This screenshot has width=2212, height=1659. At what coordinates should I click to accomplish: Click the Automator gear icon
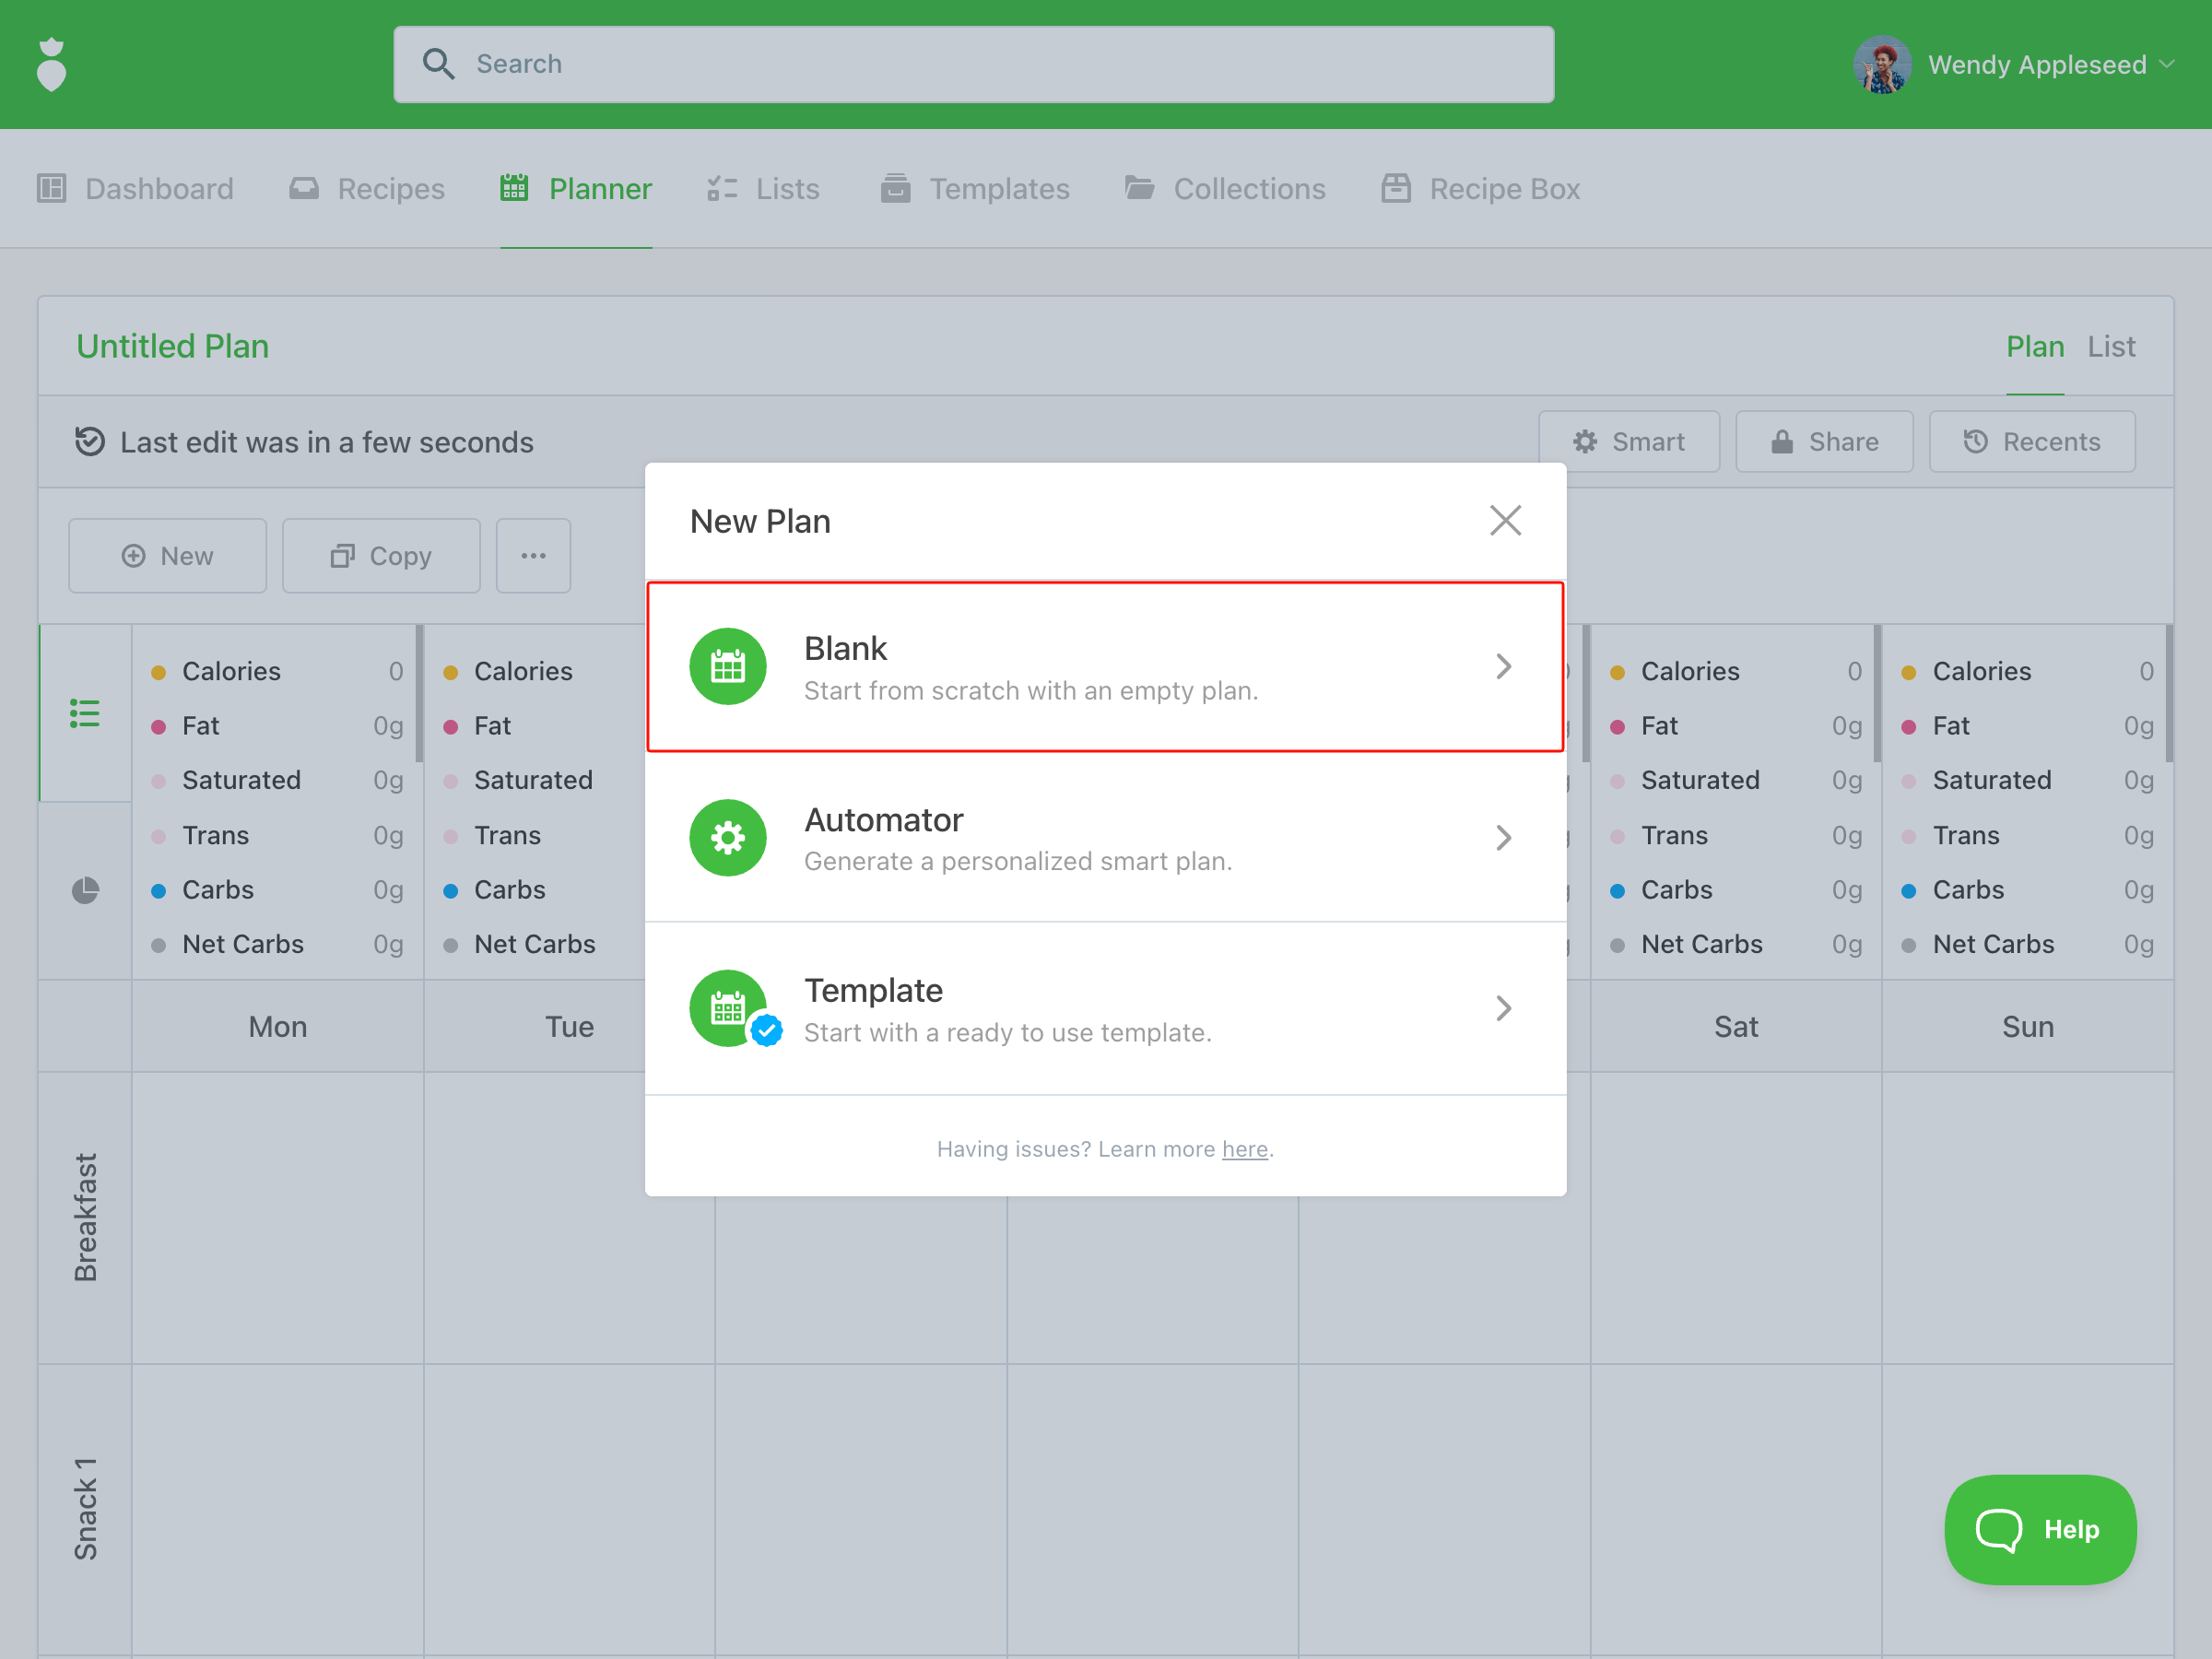click(727, 837)
